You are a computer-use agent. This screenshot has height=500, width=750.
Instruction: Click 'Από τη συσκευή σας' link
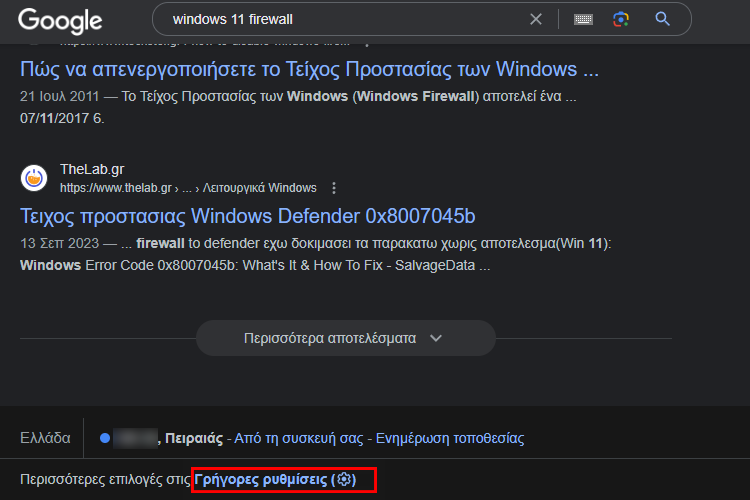298,438
